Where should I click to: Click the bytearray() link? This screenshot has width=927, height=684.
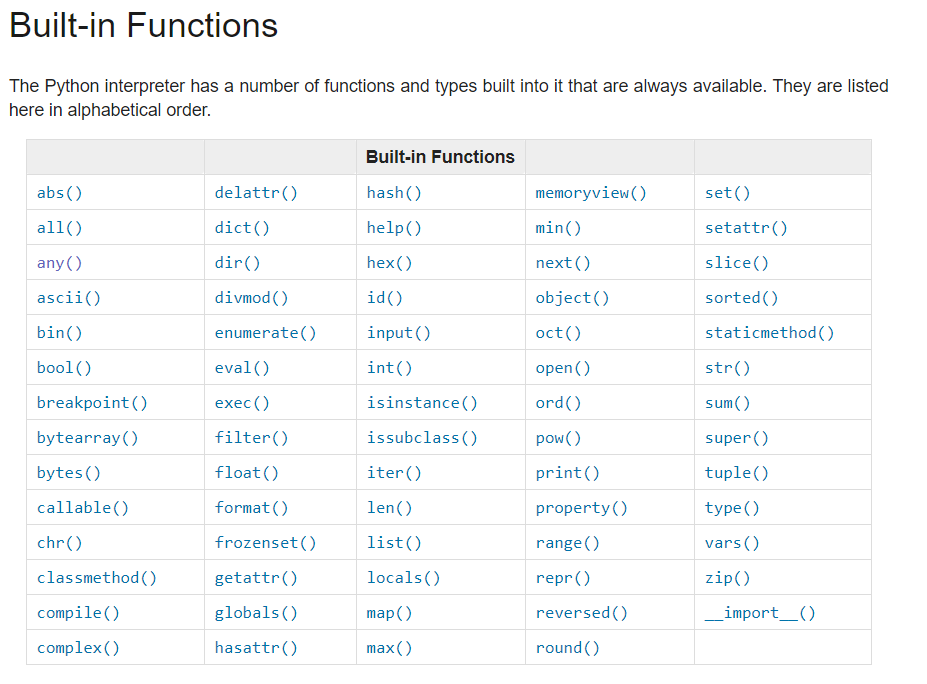[87, 438]
